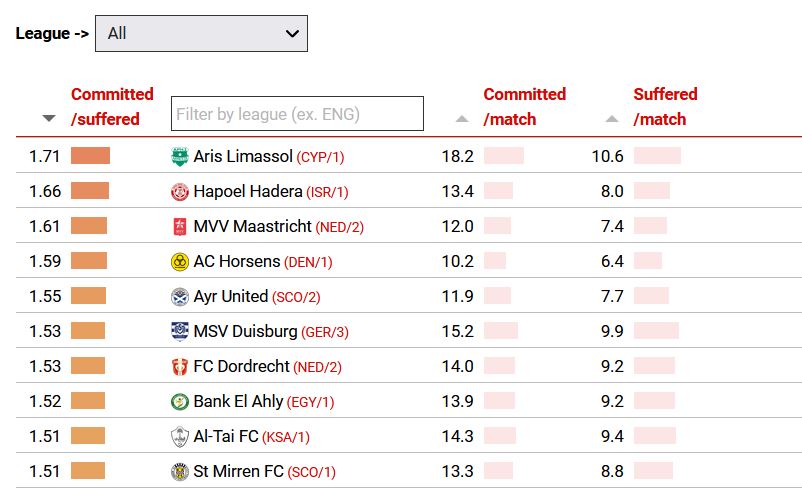Click the MSV Duisburg club crest
Viewport: 802px width, 491px height.
point(180,331)
